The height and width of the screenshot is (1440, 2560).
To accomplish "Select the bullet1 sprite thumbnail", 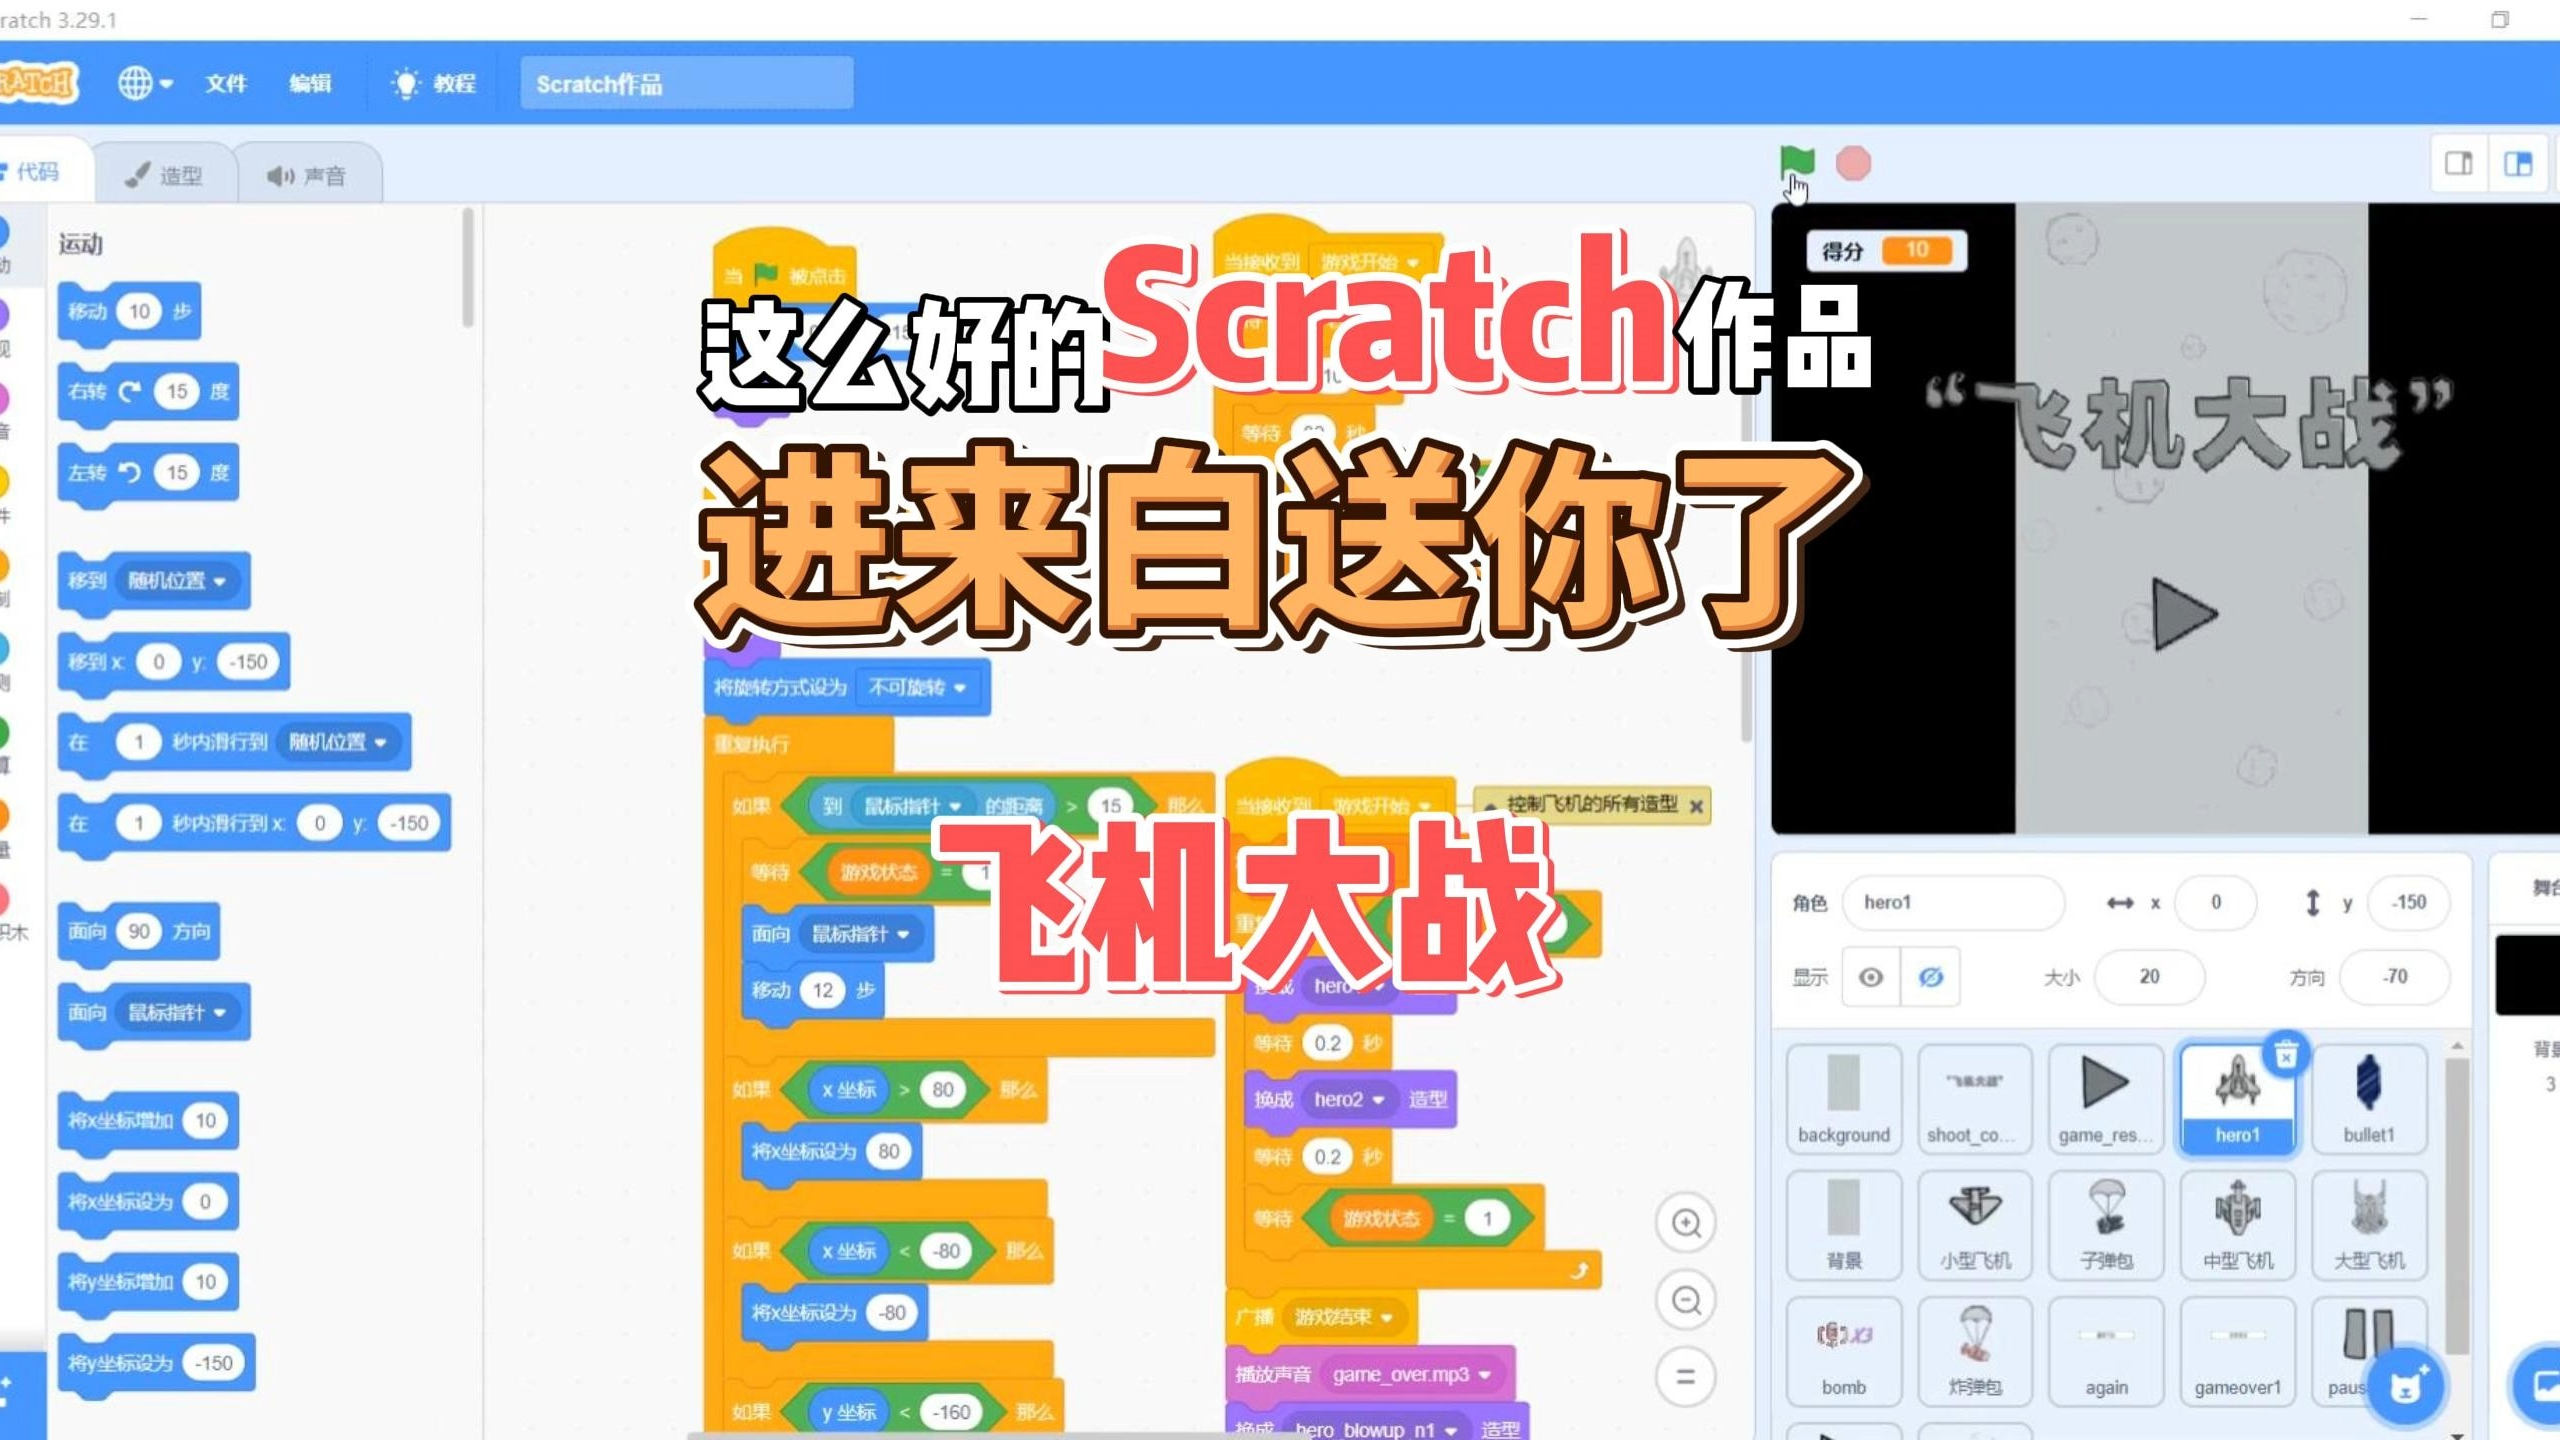I will click(2370, 1095).
